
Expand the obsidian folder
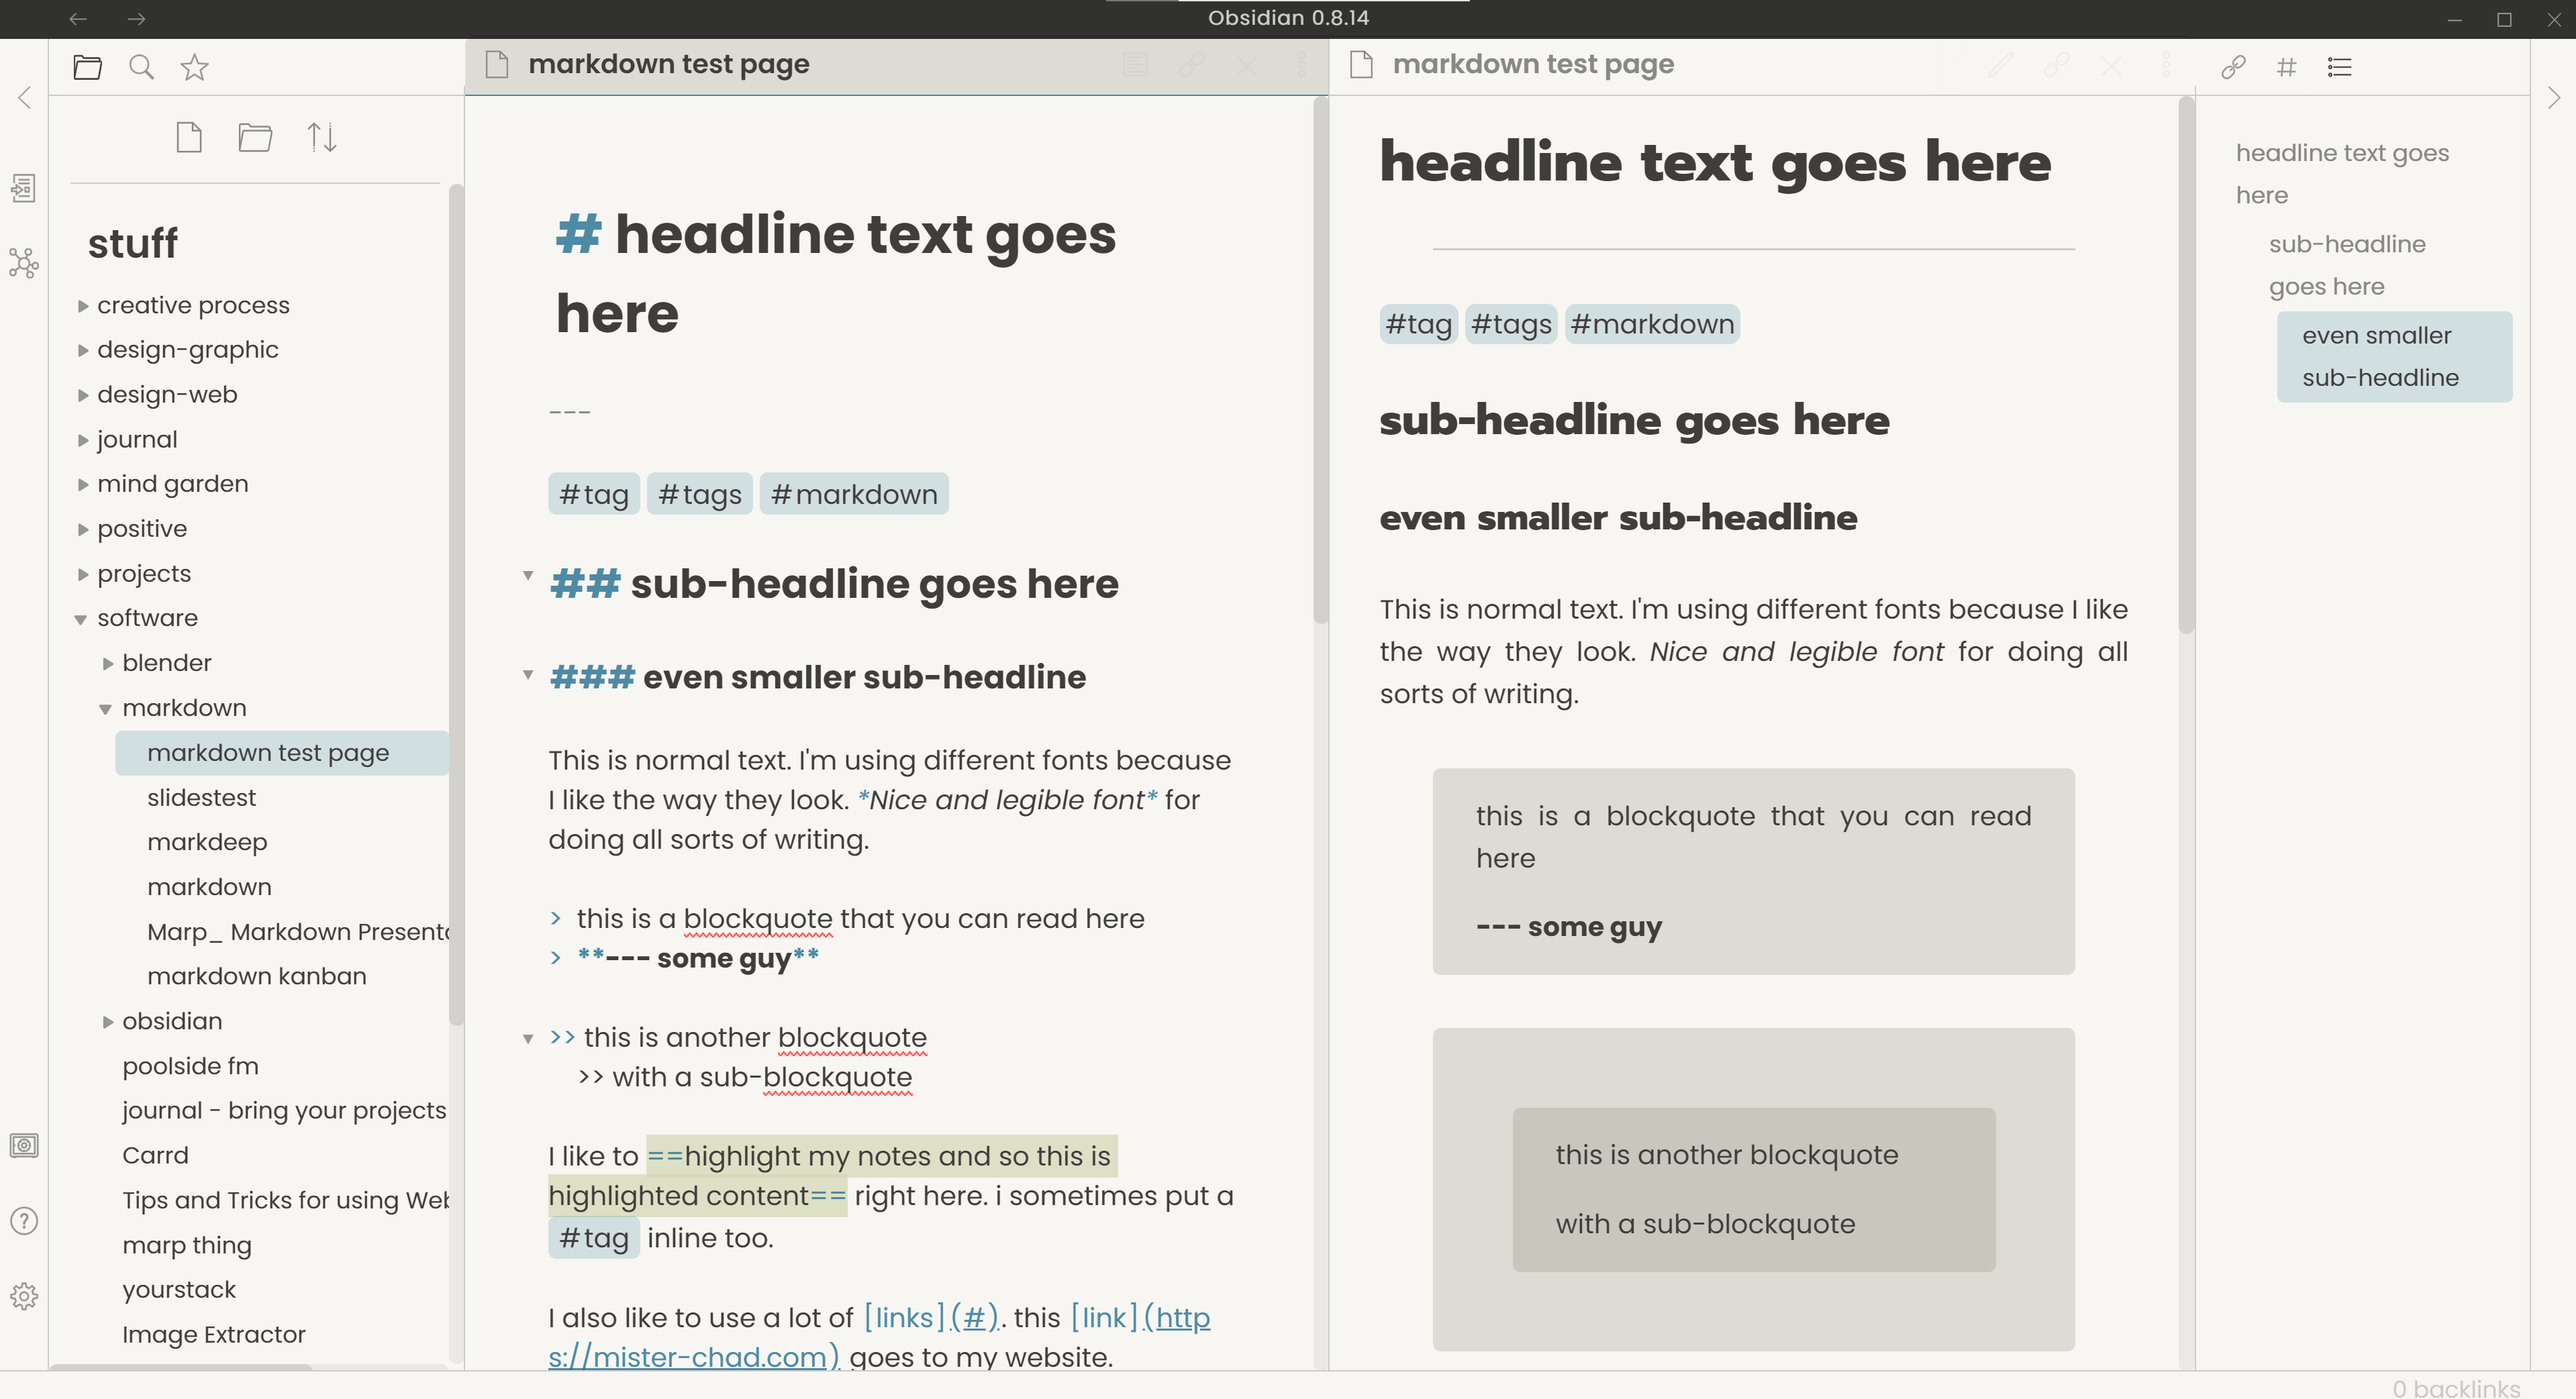coord(108,1022)
